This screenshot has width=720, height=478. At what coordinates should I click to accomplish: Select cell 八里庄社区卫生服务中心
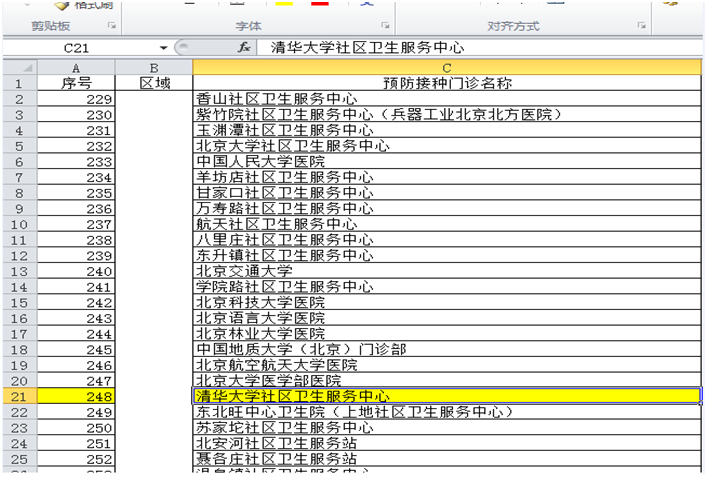[447, 240]
